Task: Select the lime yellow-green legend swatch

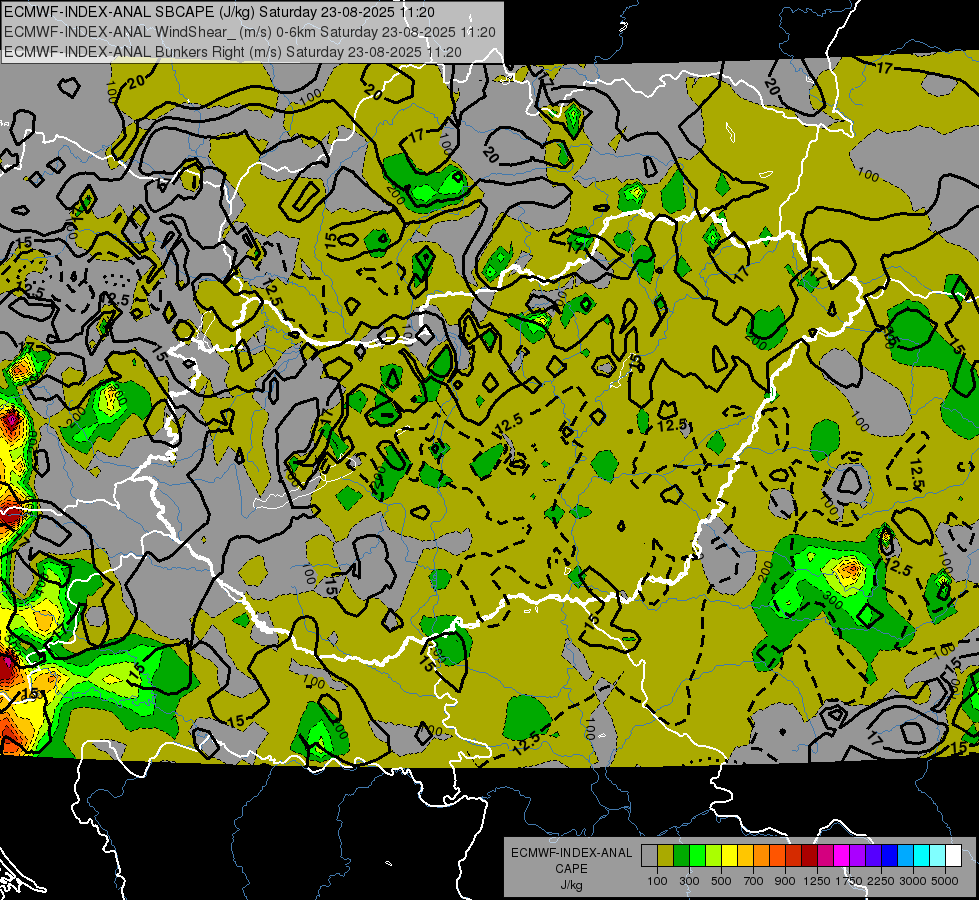Action: [x=714, y=856]
